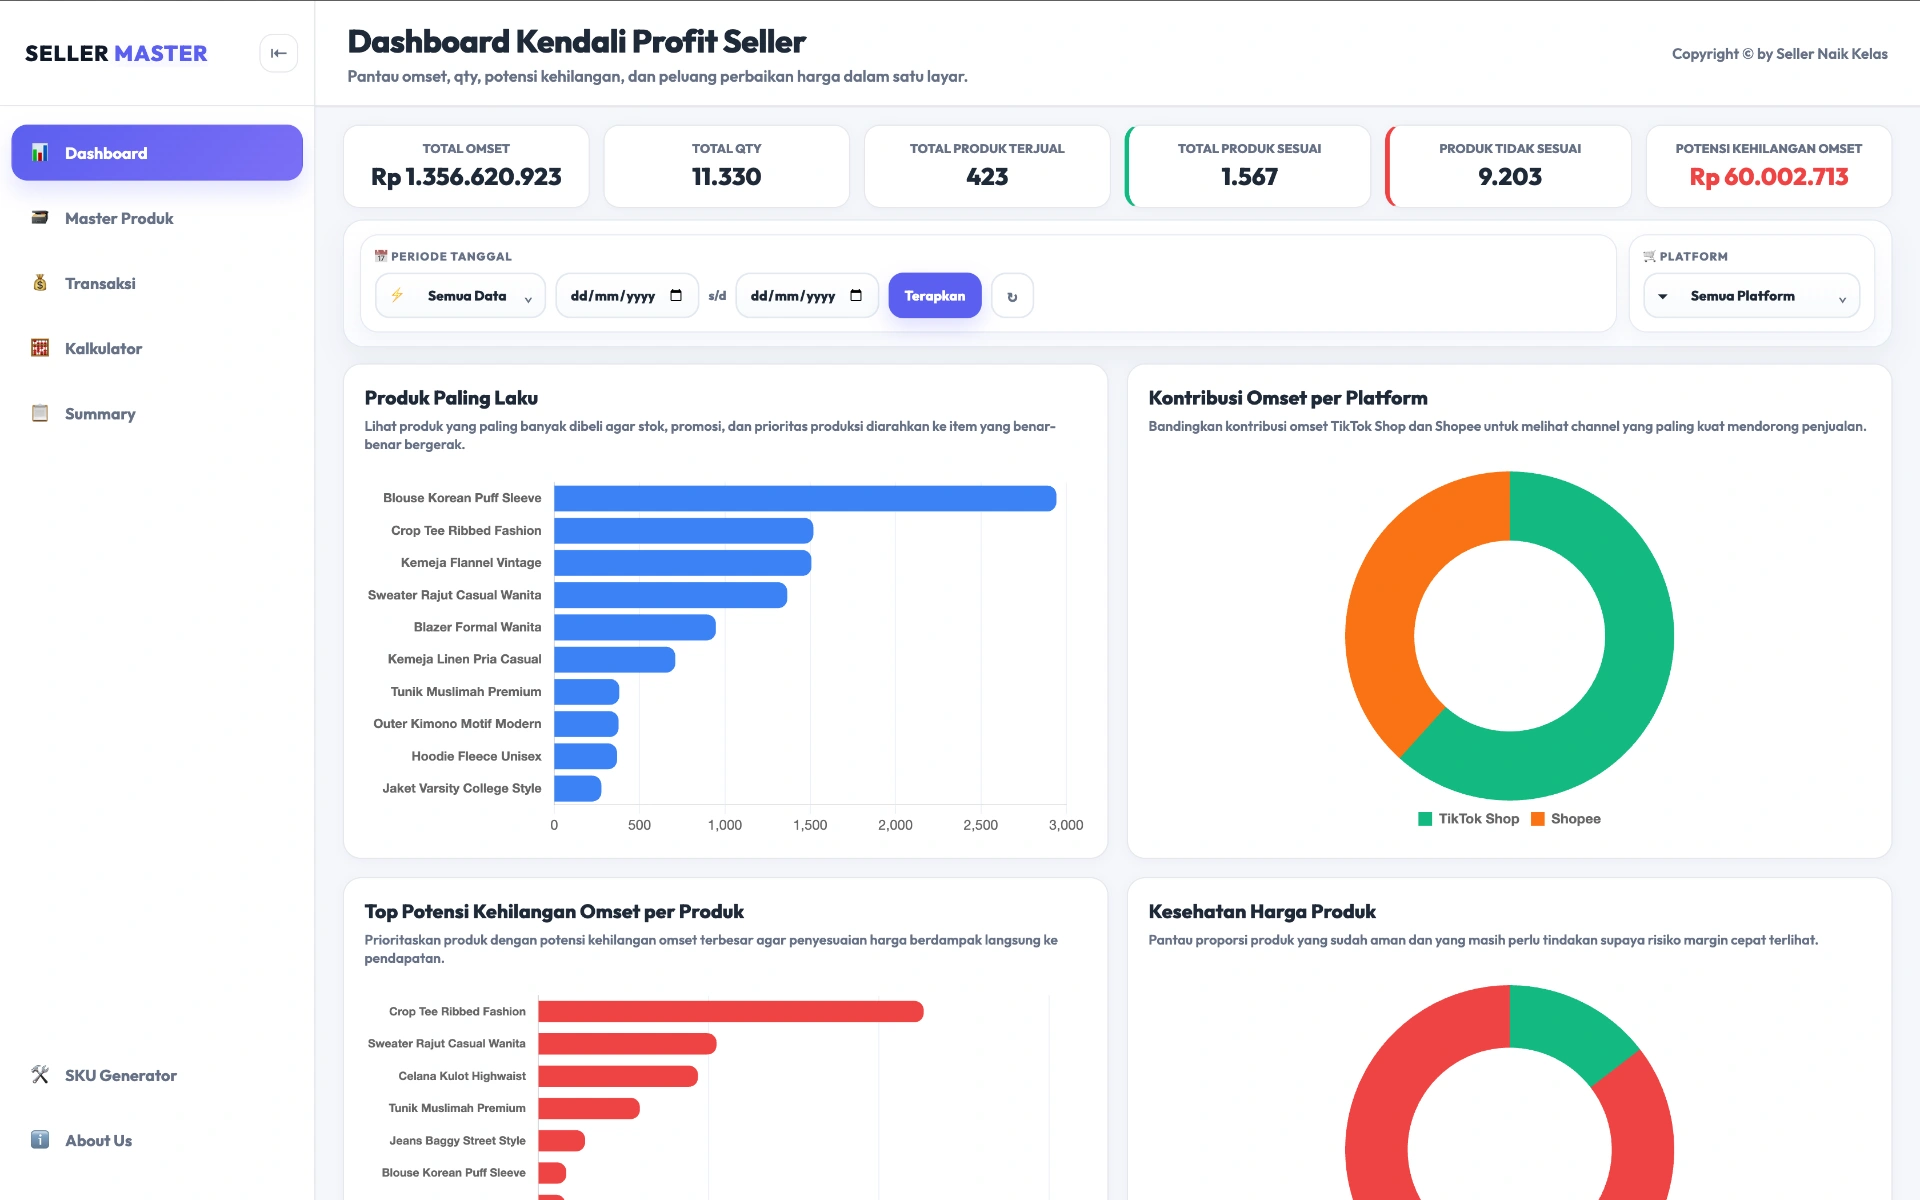Toggle Shopee legend orange swatch
The height and width of the screenshot is (1200, 1920).
click(x=1538, y=819)
